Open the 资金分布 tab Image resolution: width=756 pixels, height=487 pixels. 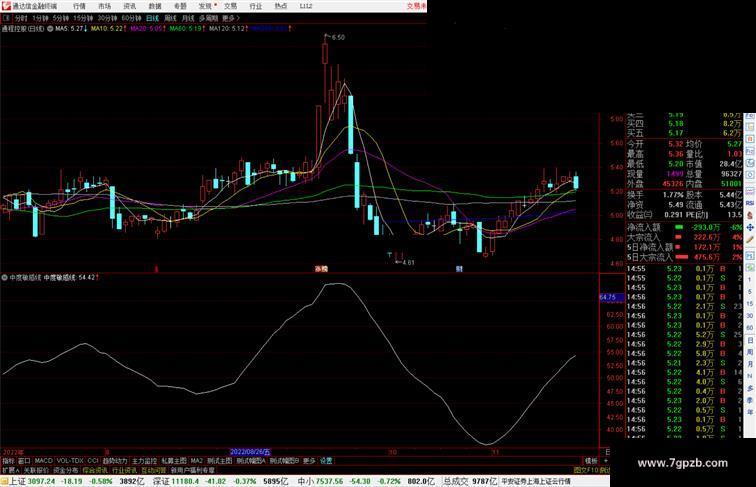click(x=66, y=470)
